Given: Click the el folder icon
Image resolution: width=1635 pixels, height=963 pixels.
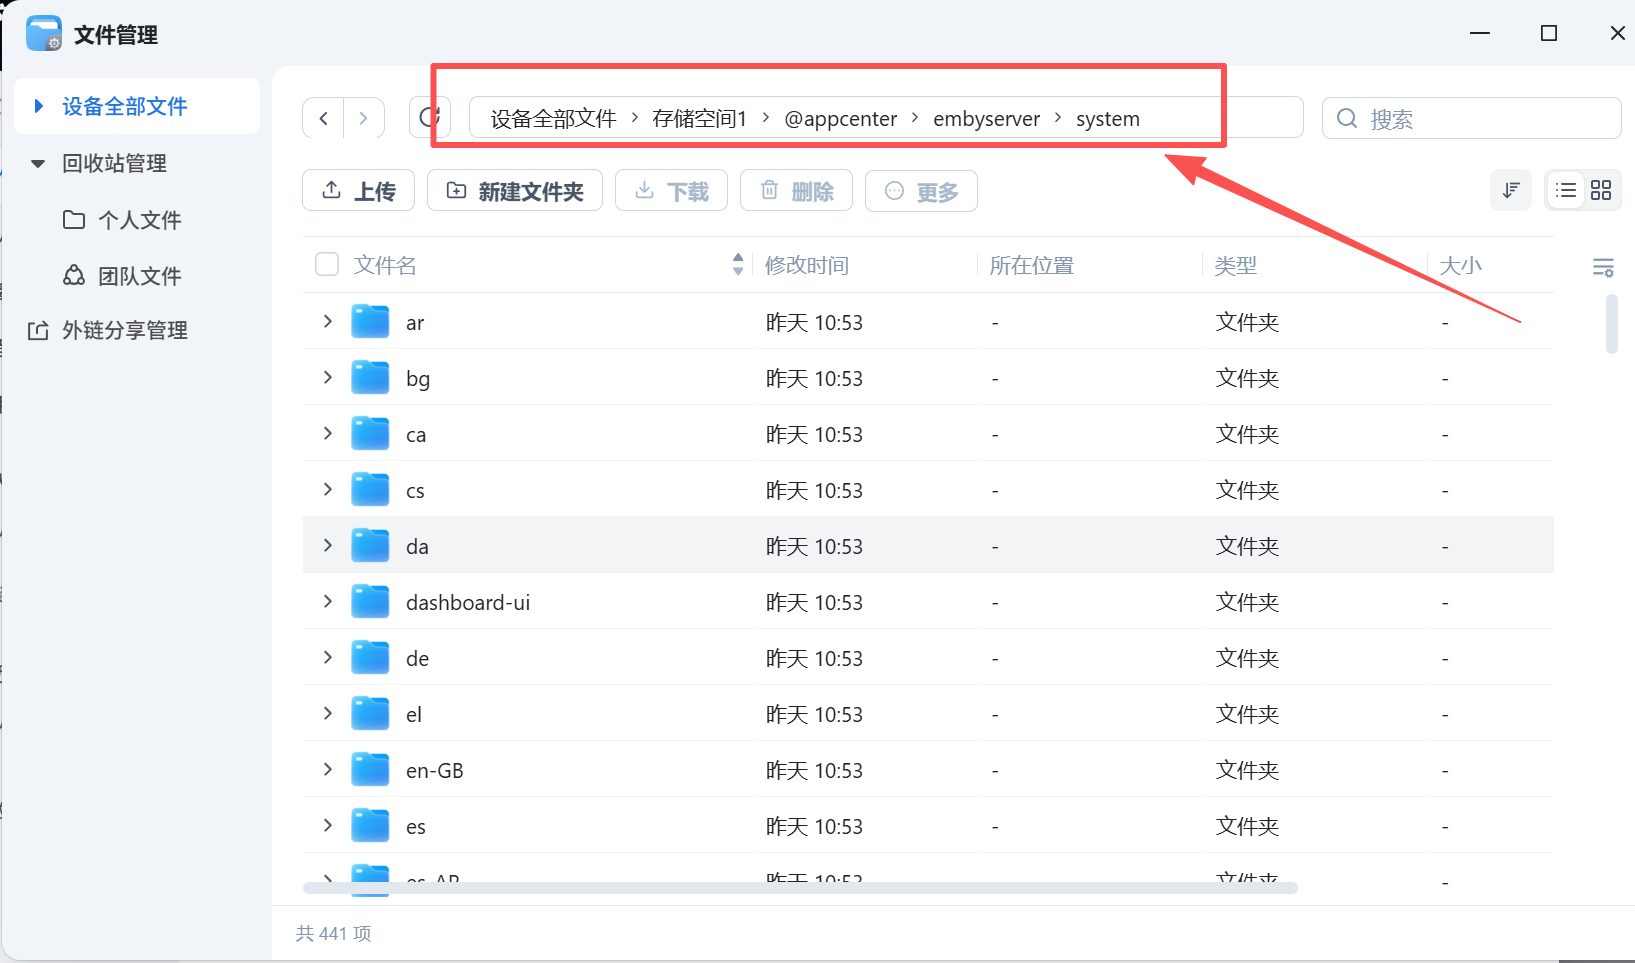Looking at the screenshot, I should tap(370, 714).
